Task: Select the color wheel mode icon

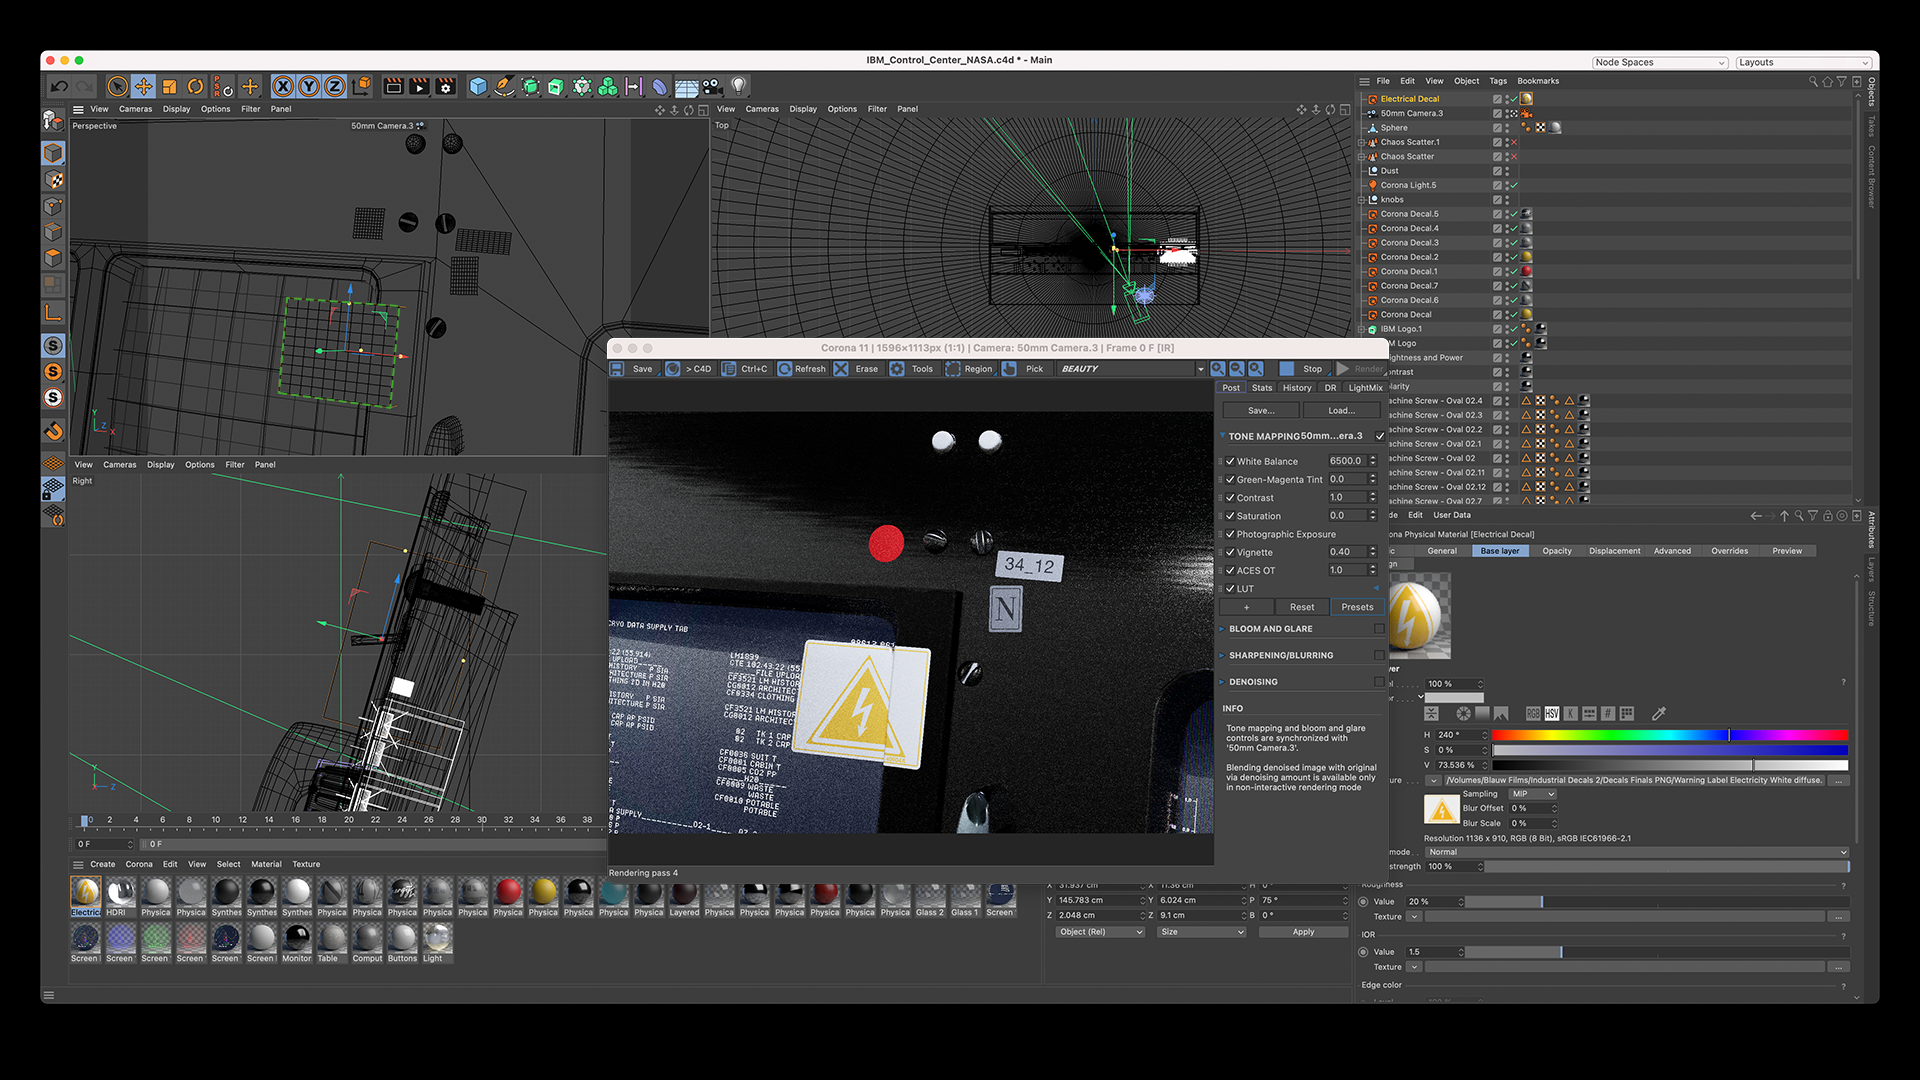Action: pyautogui.click(x=1463, y=713)
